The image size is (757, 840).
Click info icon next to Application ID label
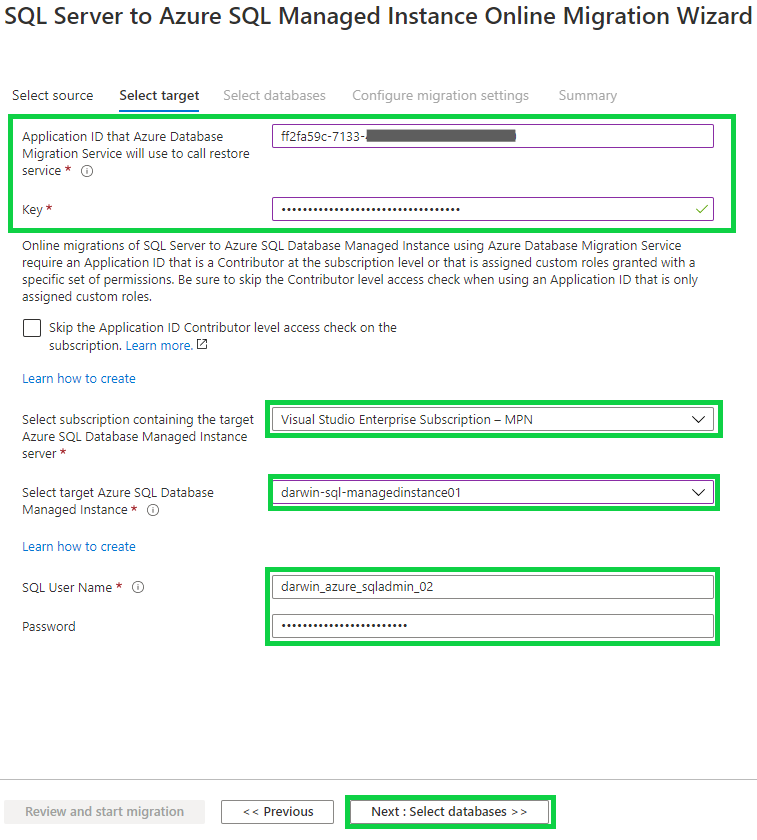pyautogui.click(x=87, y=171)
